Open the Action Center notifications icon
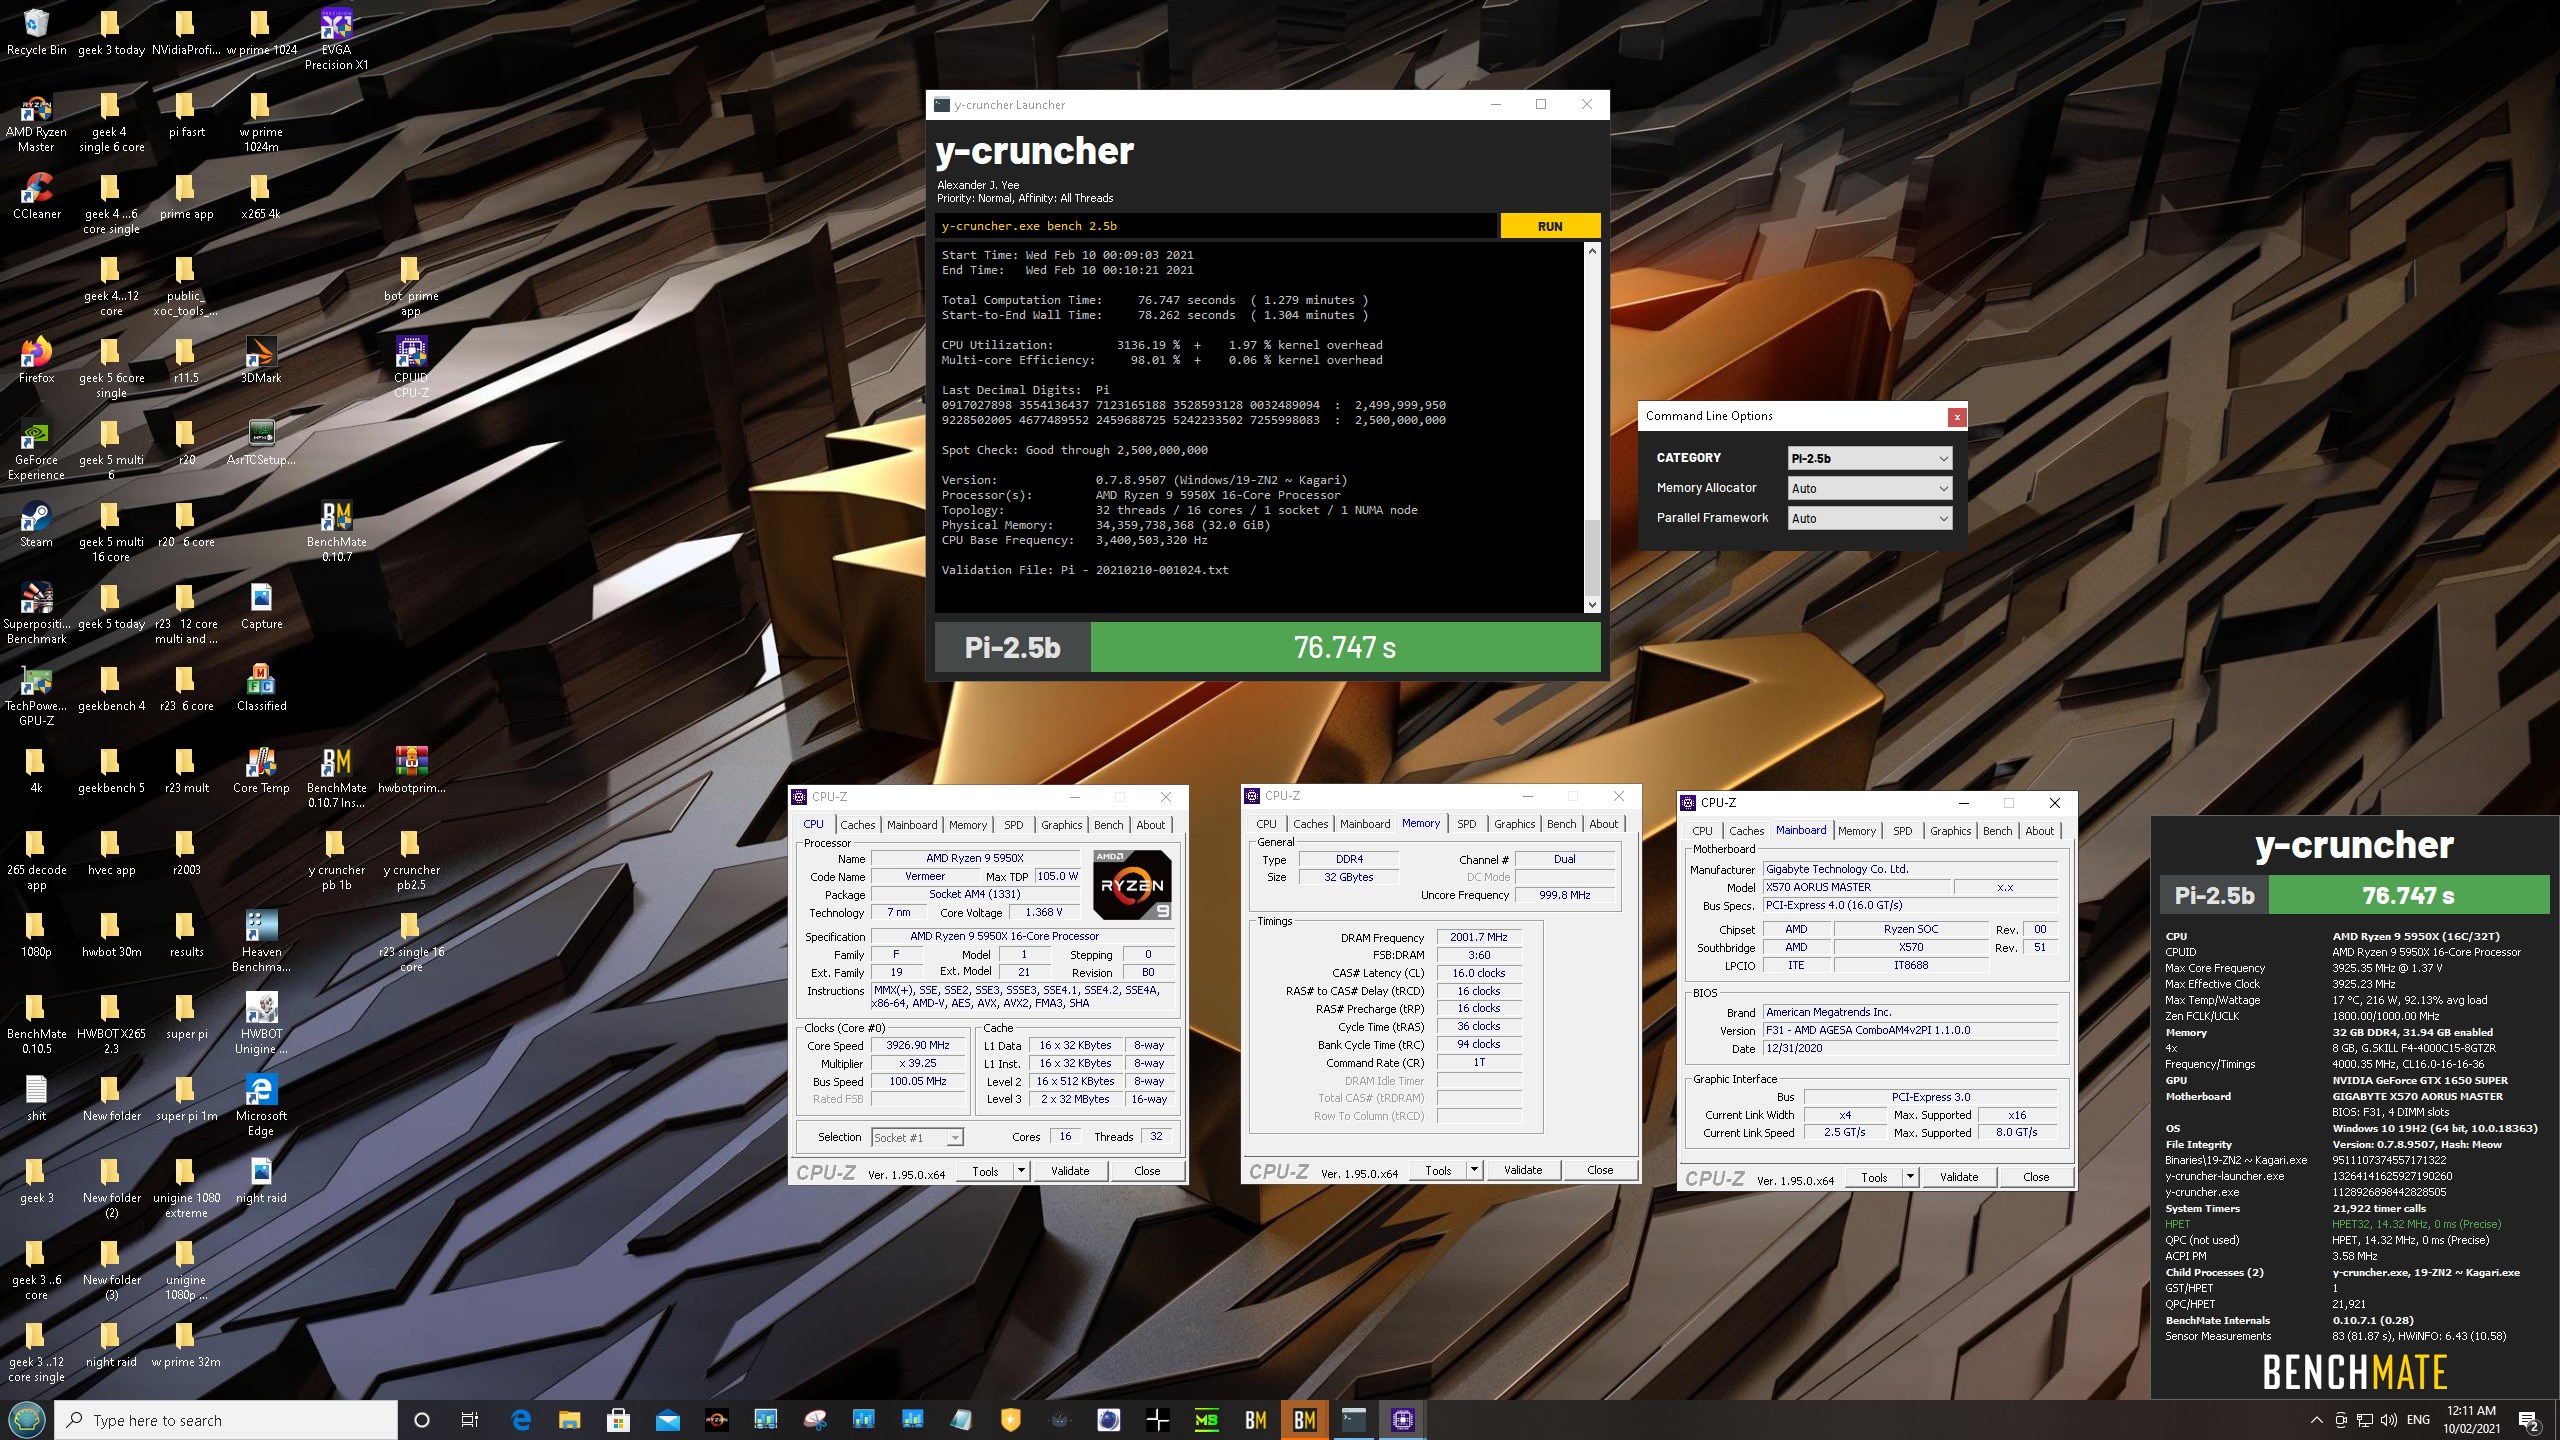The width and height of the screenshot is (2560, 1440). (2529, 1420)
